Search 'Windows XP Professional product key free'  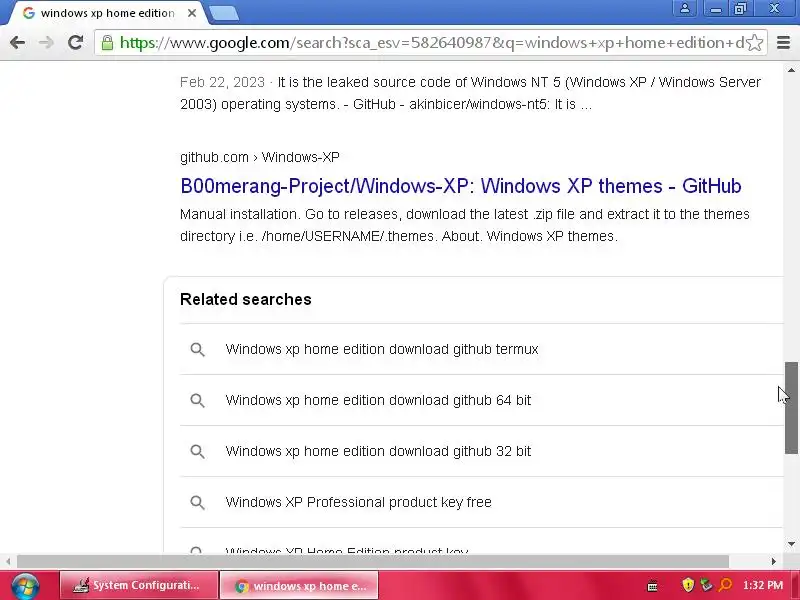[x=358, y=503]
